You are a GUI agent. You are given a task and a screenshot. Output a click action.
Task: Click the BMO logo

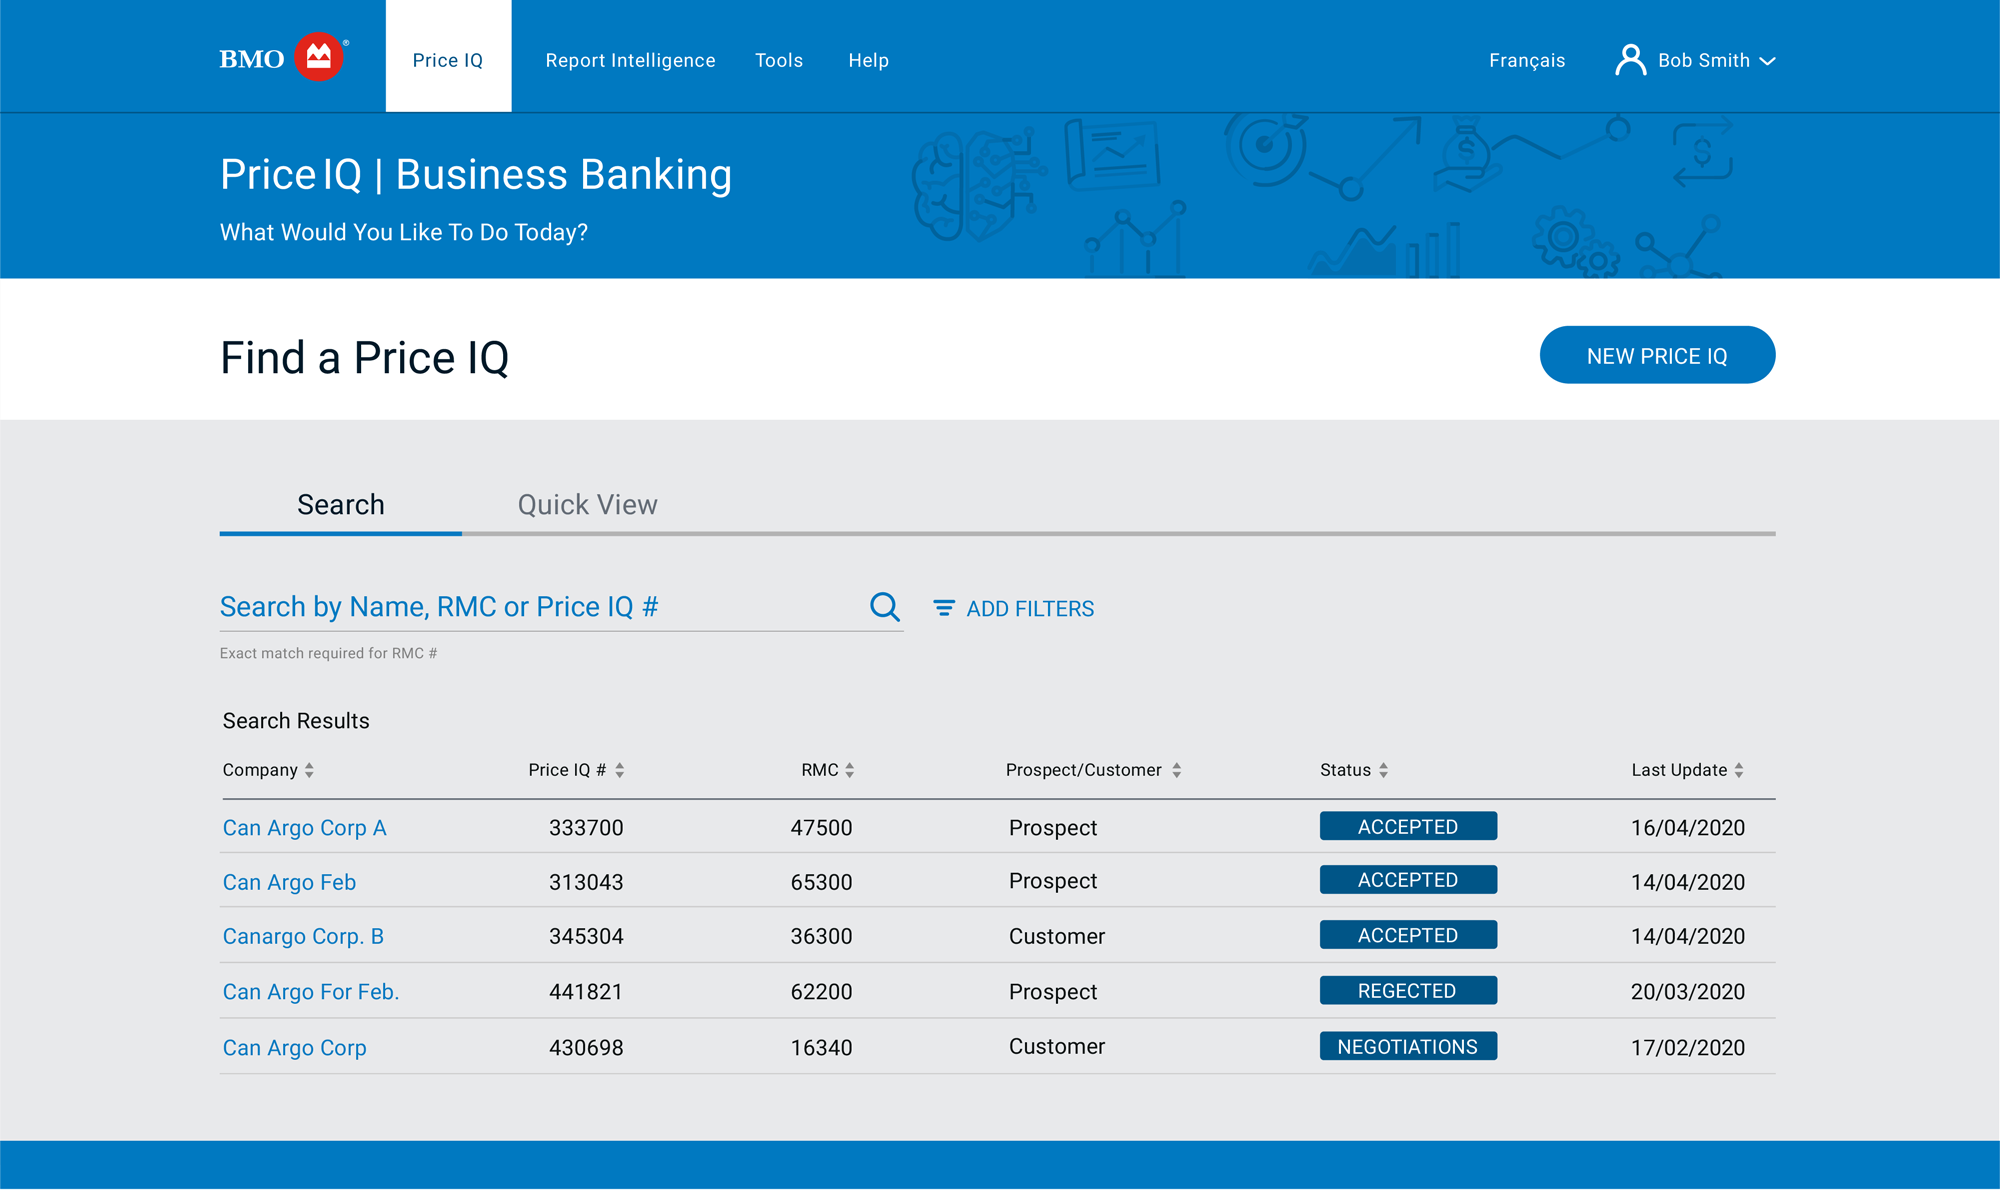[280, 57]
